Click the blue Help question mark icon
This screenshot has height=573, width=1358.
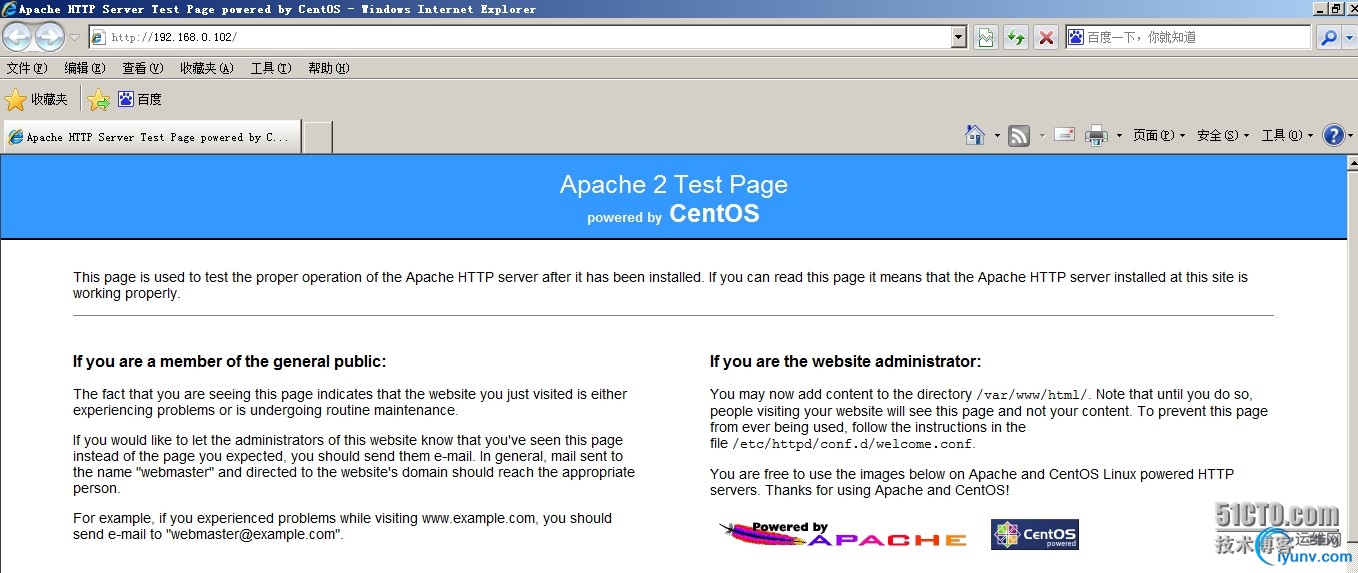click(x=1333, y=135)
